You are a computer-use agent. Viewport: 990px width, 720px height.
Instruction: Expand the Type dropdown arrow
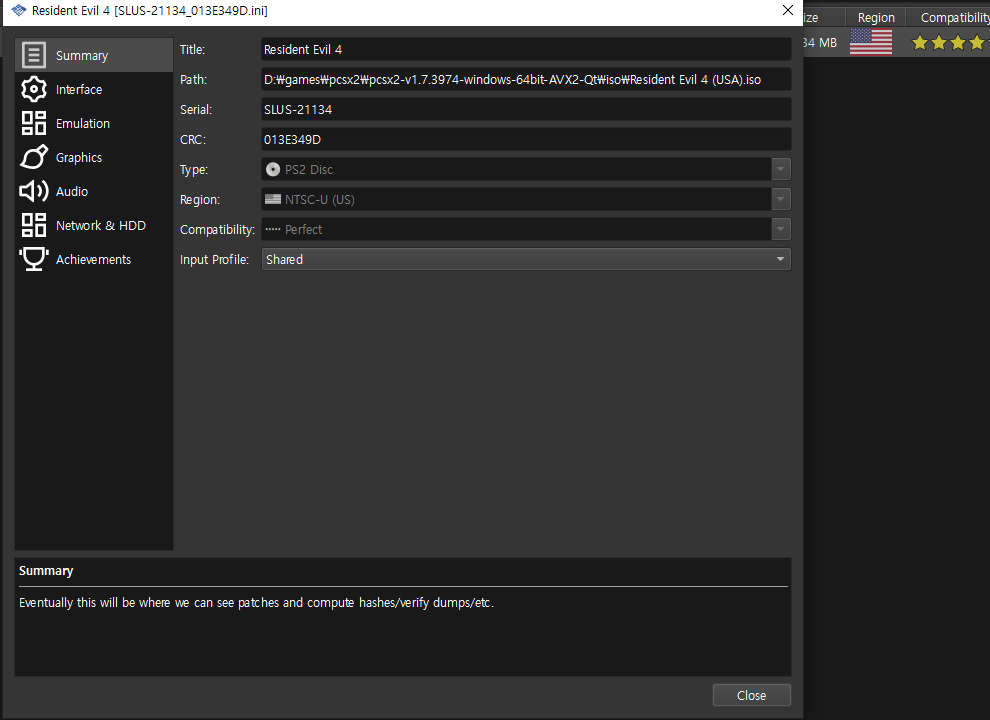coord(780,169)
